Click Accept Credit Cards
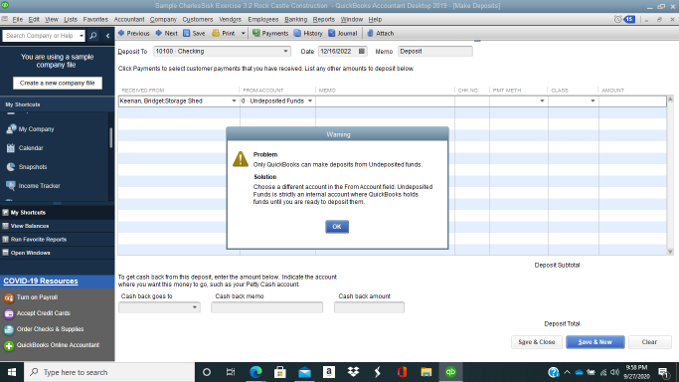 tap(37, 313)
